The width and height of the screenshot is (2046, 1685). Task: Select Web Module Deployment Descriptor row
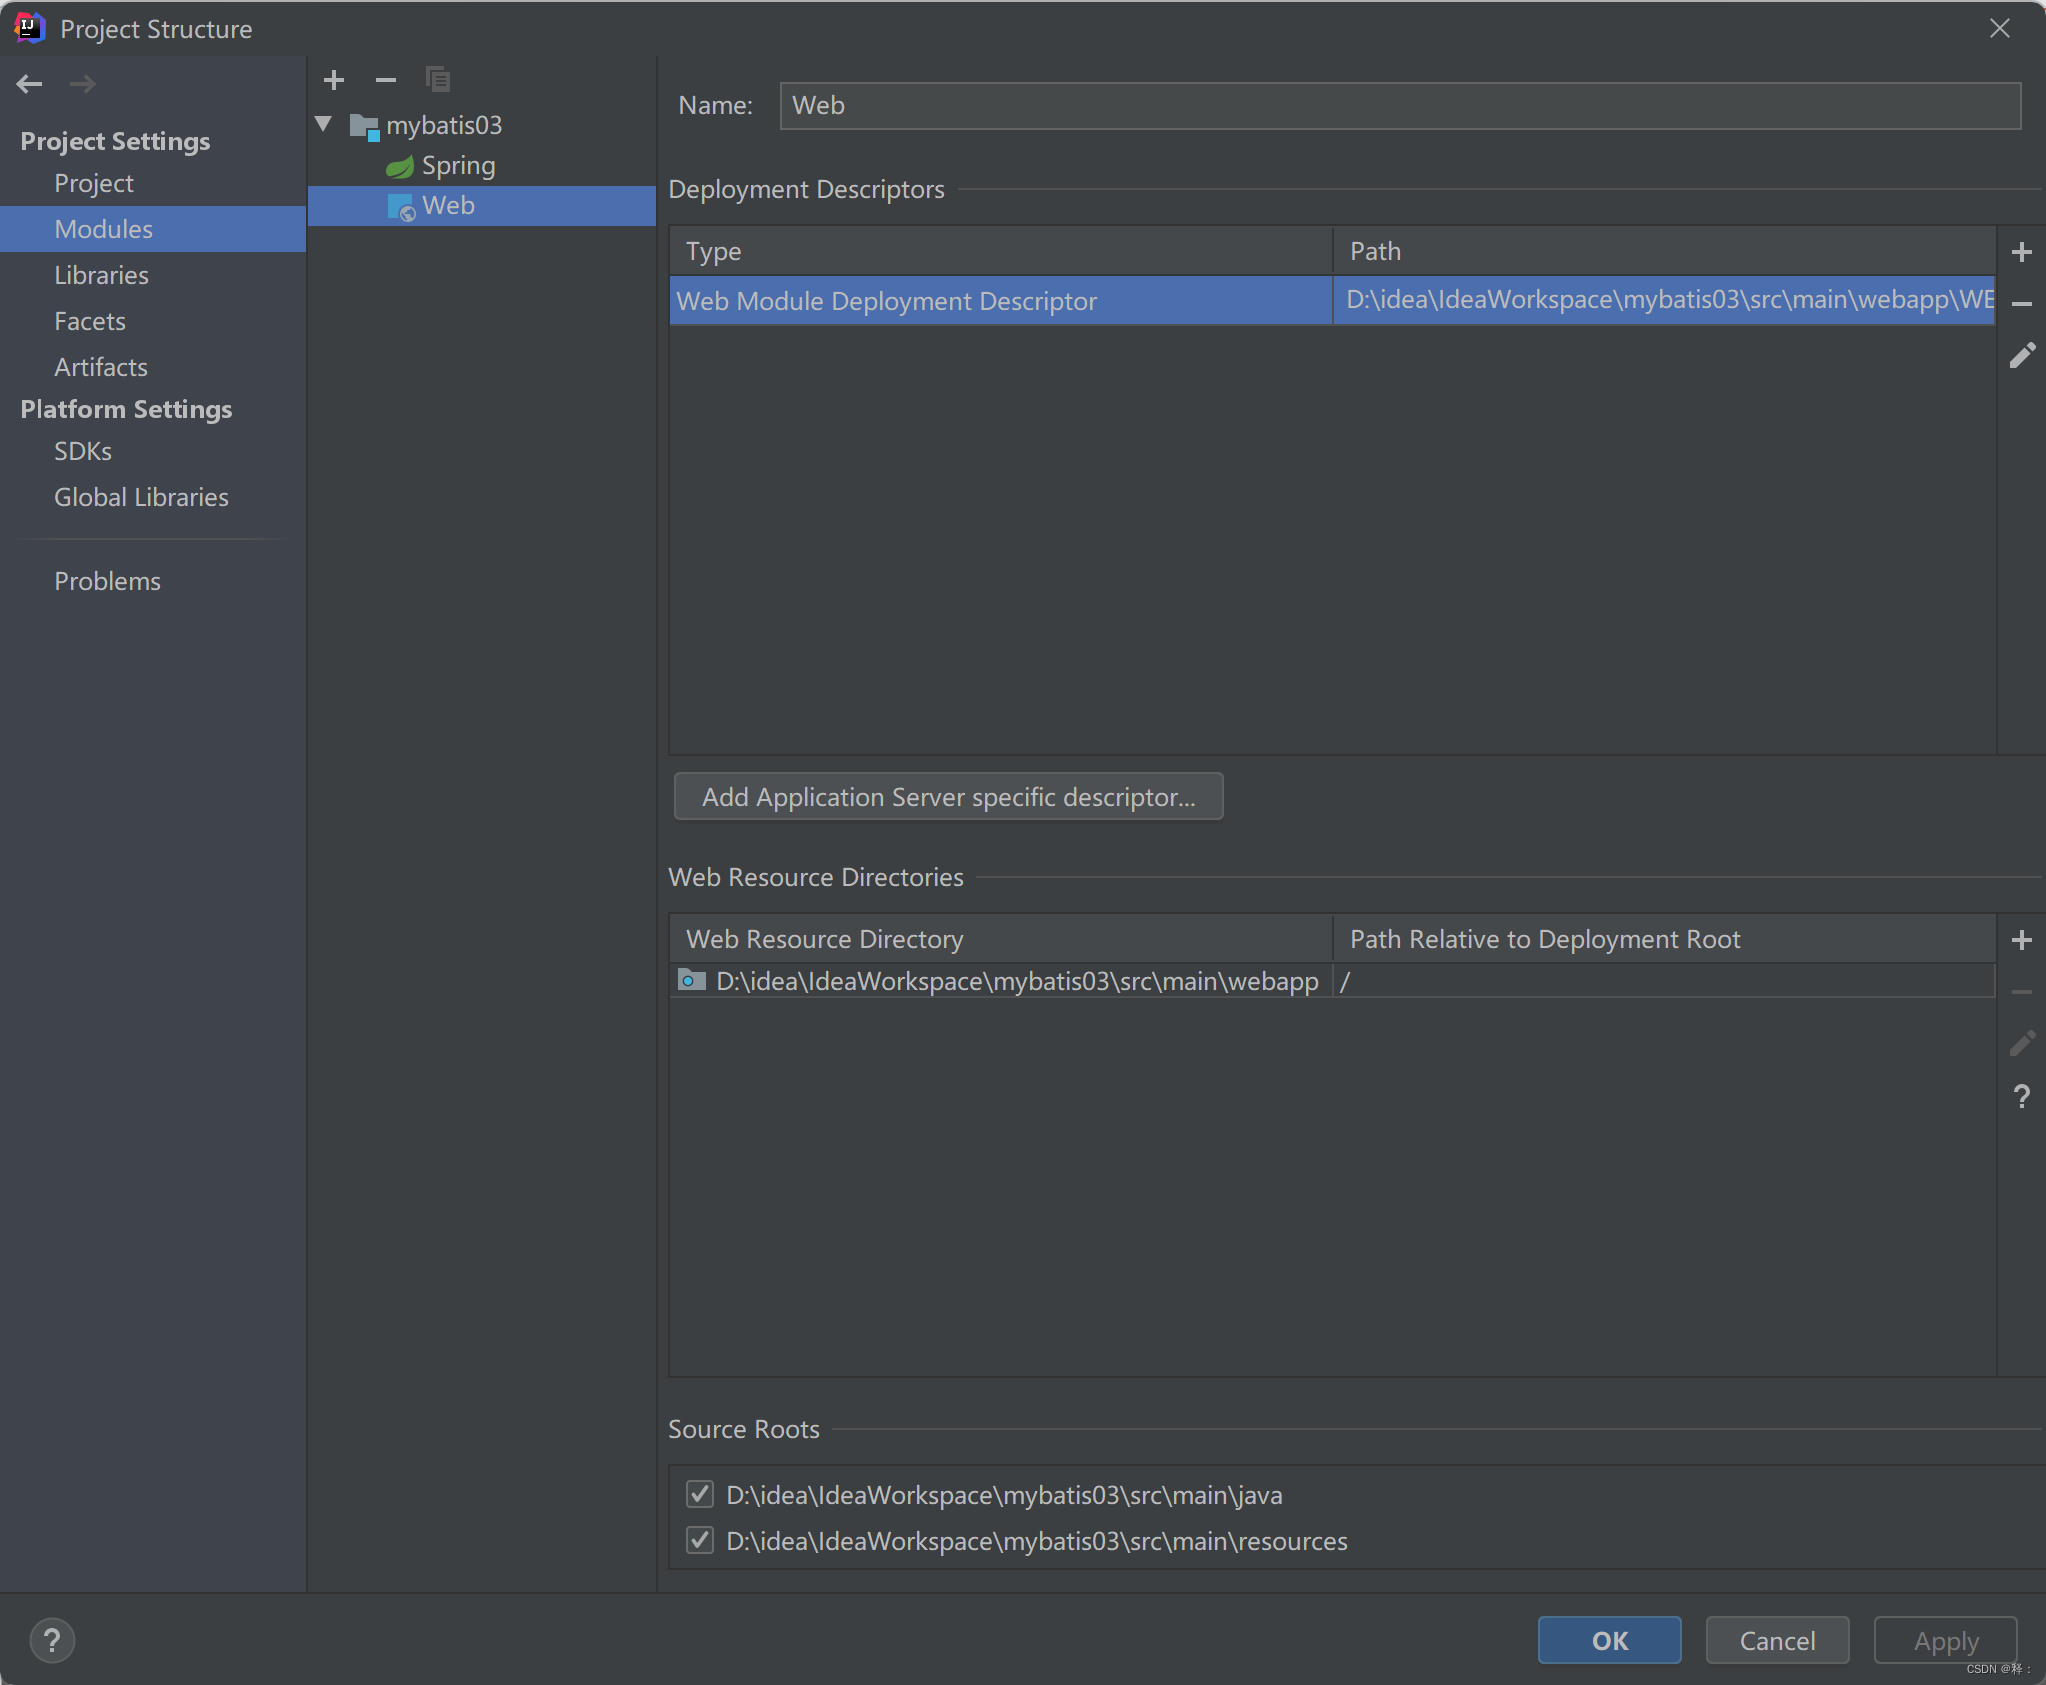(x=1332, y=300)
